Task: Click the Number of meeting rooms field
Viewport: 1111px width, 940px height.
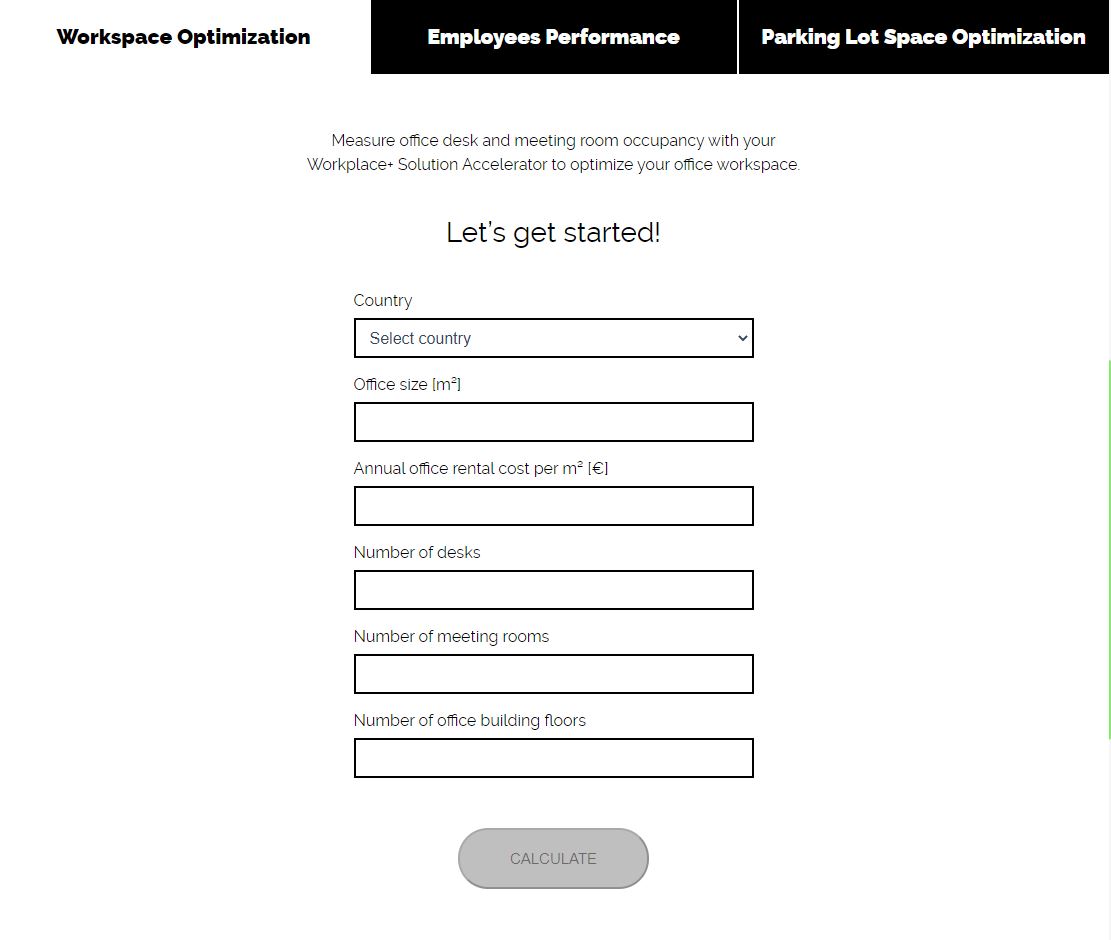Action: 553,674
